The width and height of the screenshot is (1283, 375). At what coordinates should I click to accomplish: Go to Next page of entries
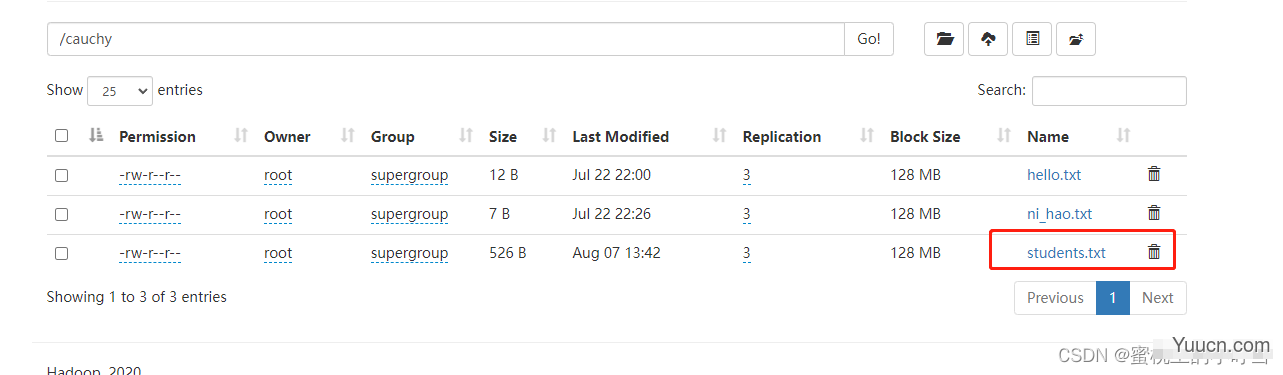point(1158,298)
